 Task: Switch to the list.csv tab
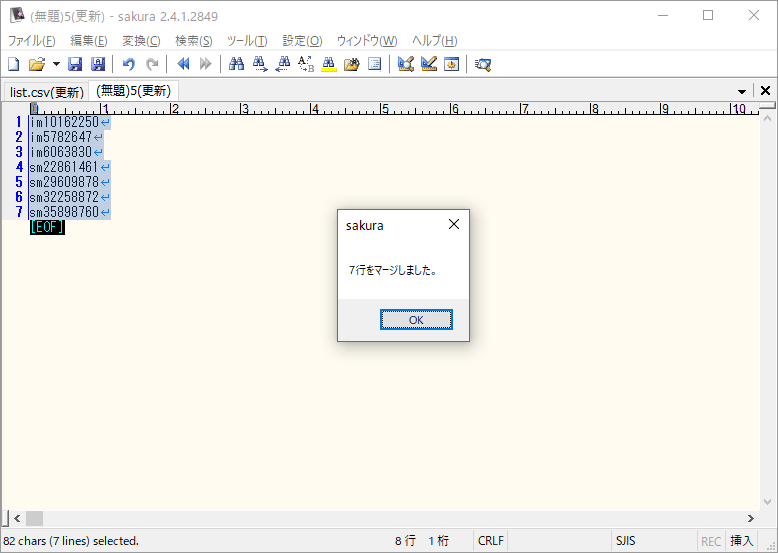(46, 92)
